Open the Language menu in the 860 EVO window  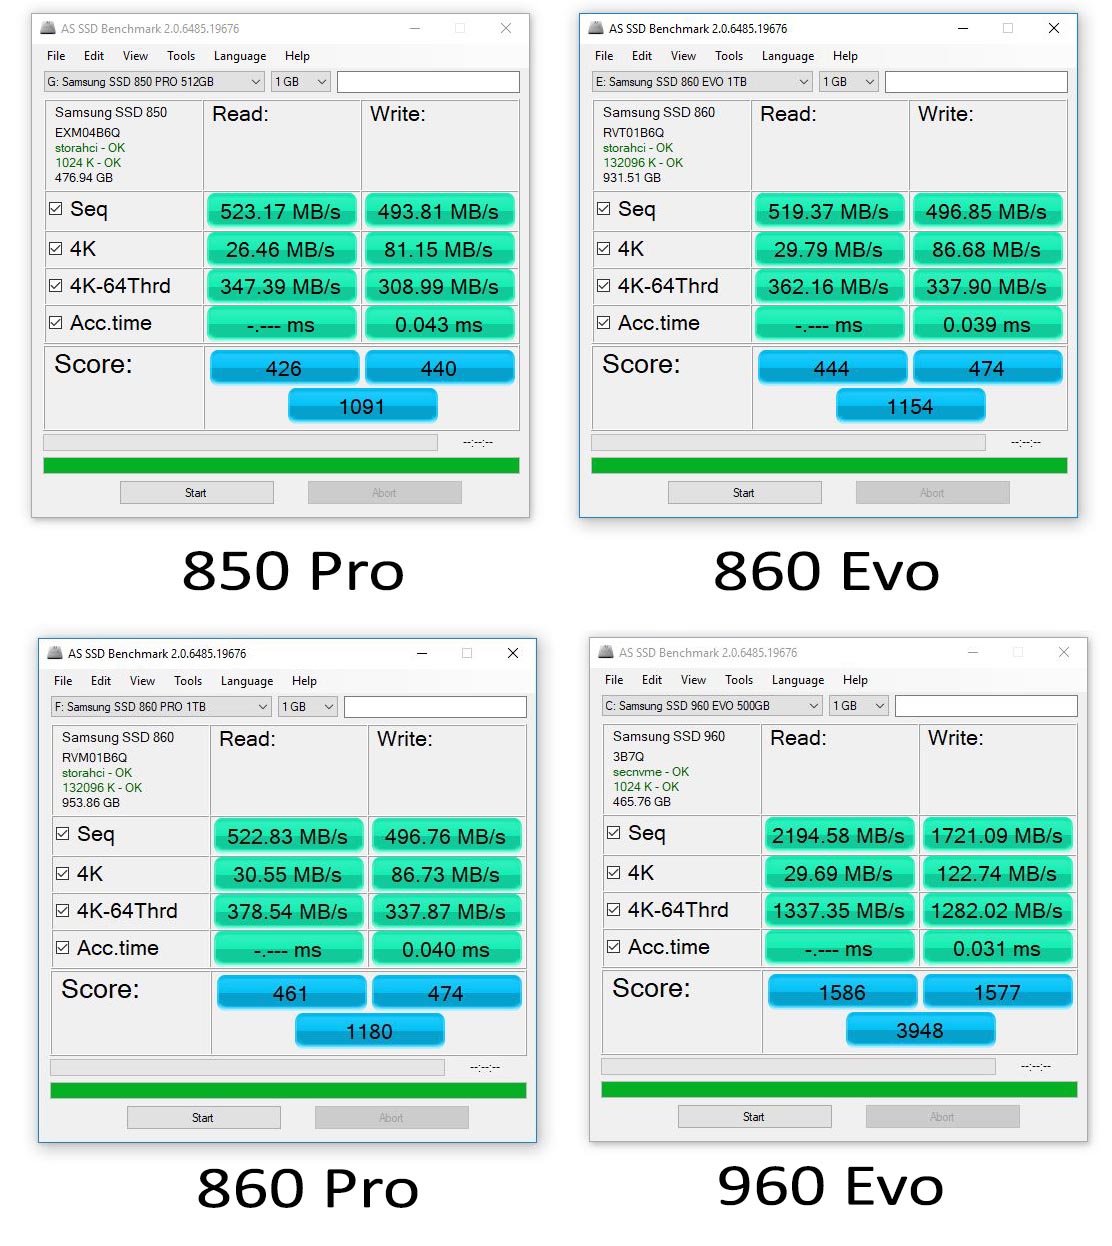[788, 56]
